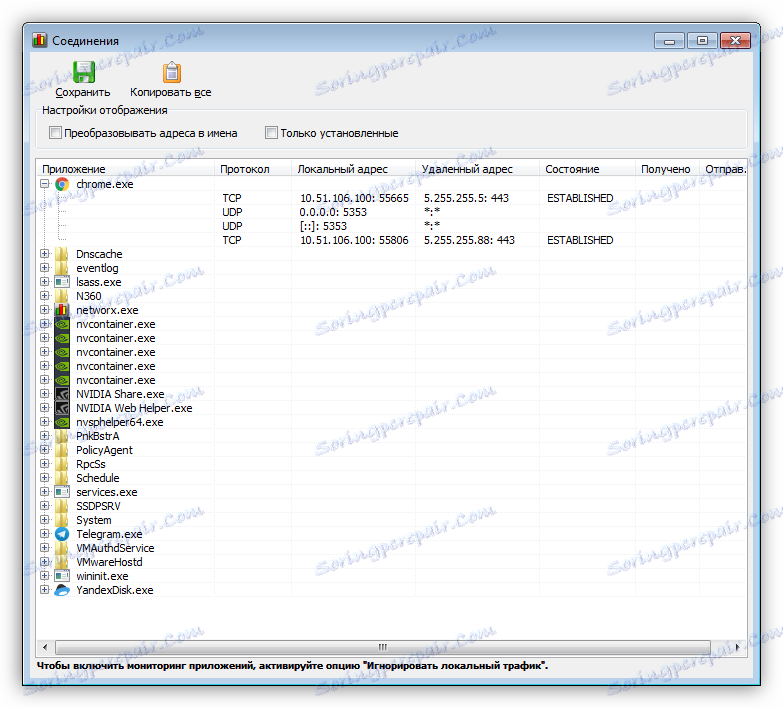Click the wininit.exe window icon
Image resolution: width=783 pixels, height=708 pixels.
(x=62, y=576)
